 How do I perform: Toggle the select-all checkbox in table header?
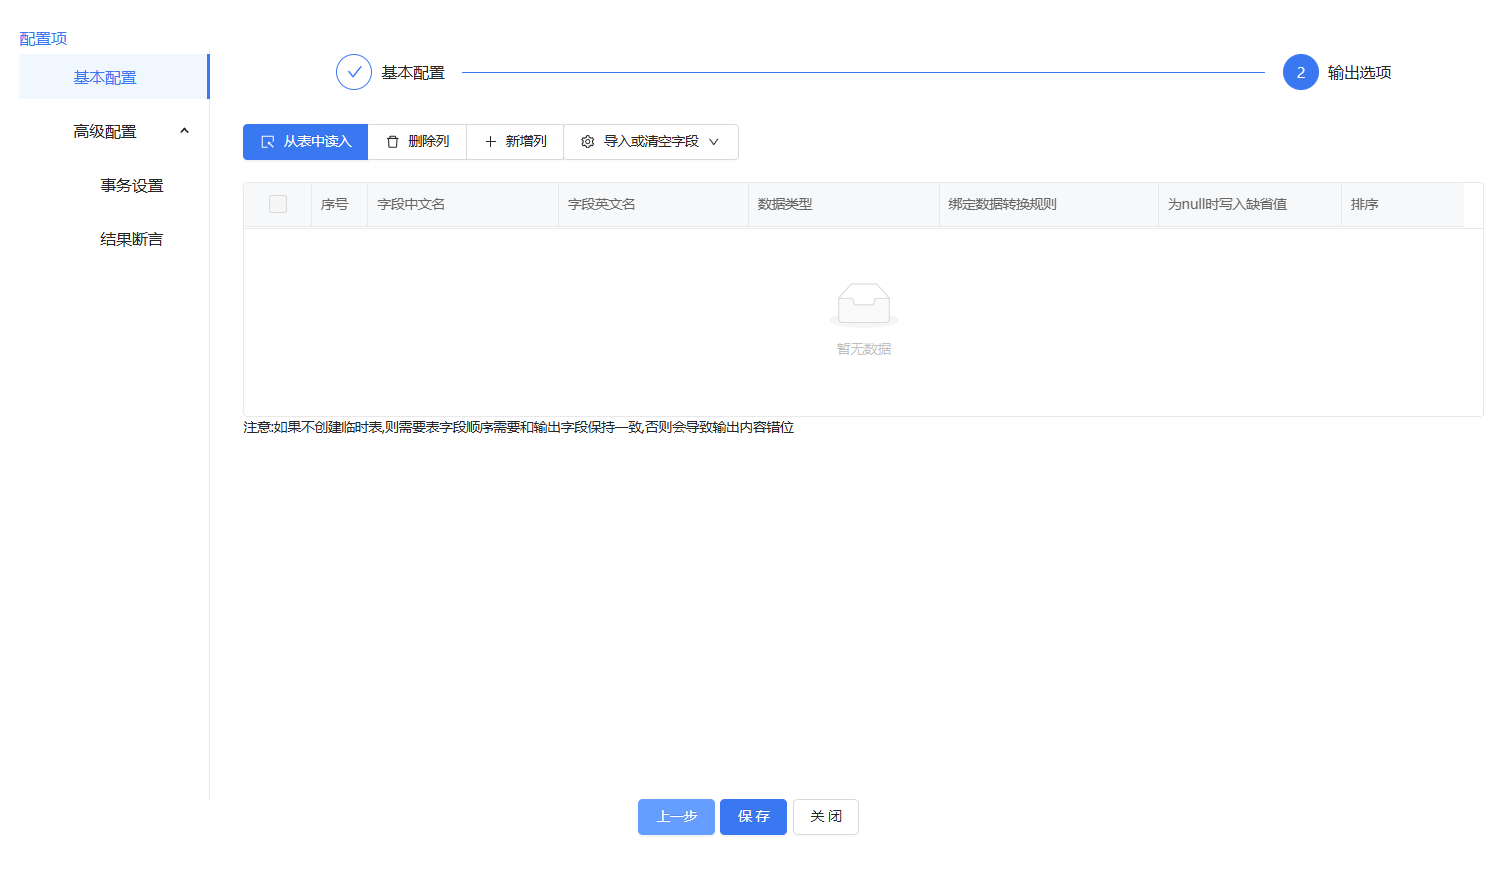pos(277,203)
